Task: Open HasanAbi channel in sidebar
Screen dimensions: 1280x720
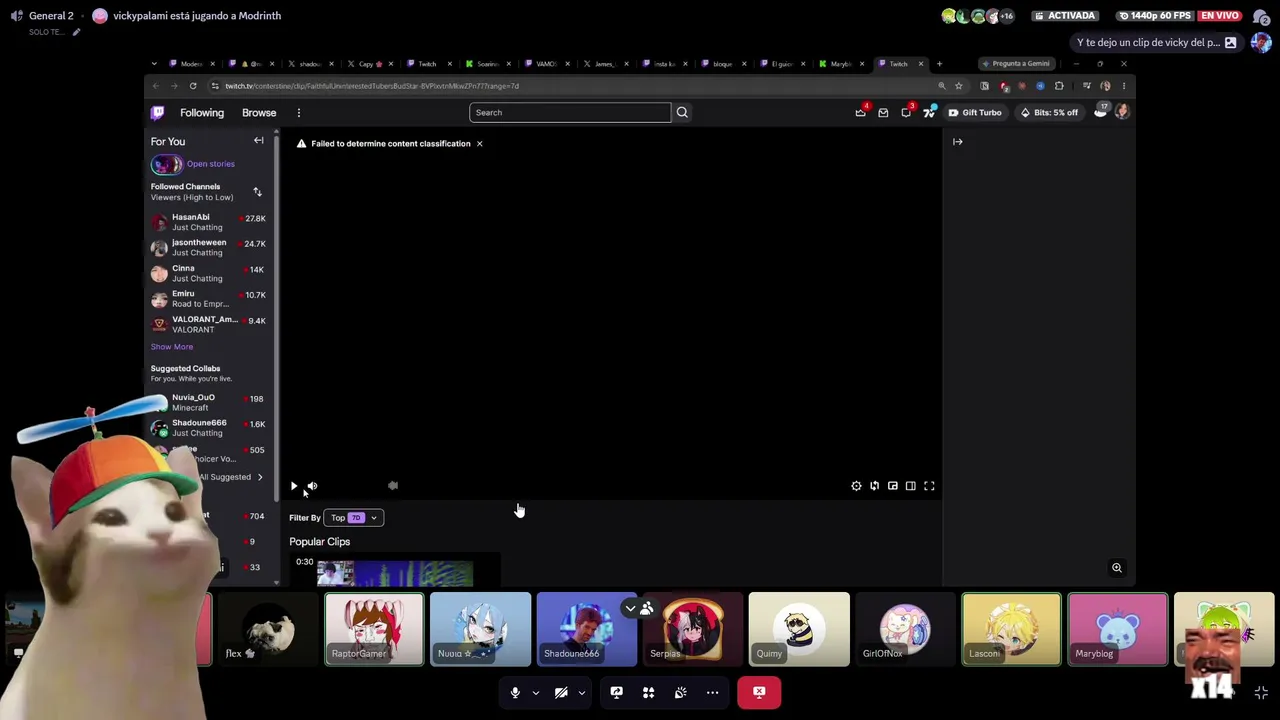Action: [208, 222]
